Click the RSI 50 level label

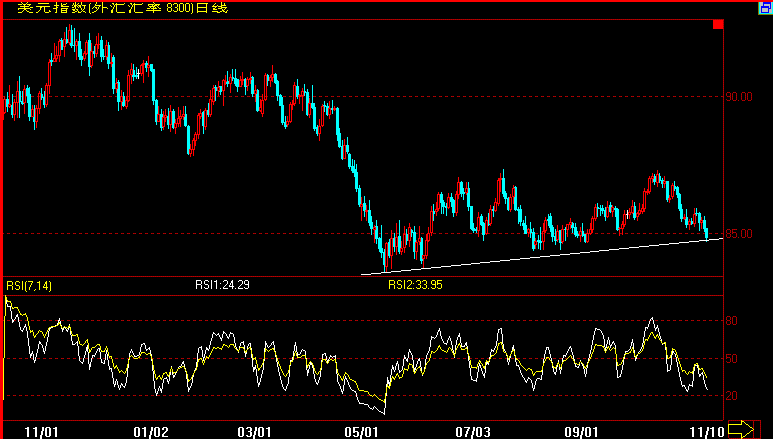point(732,359)
